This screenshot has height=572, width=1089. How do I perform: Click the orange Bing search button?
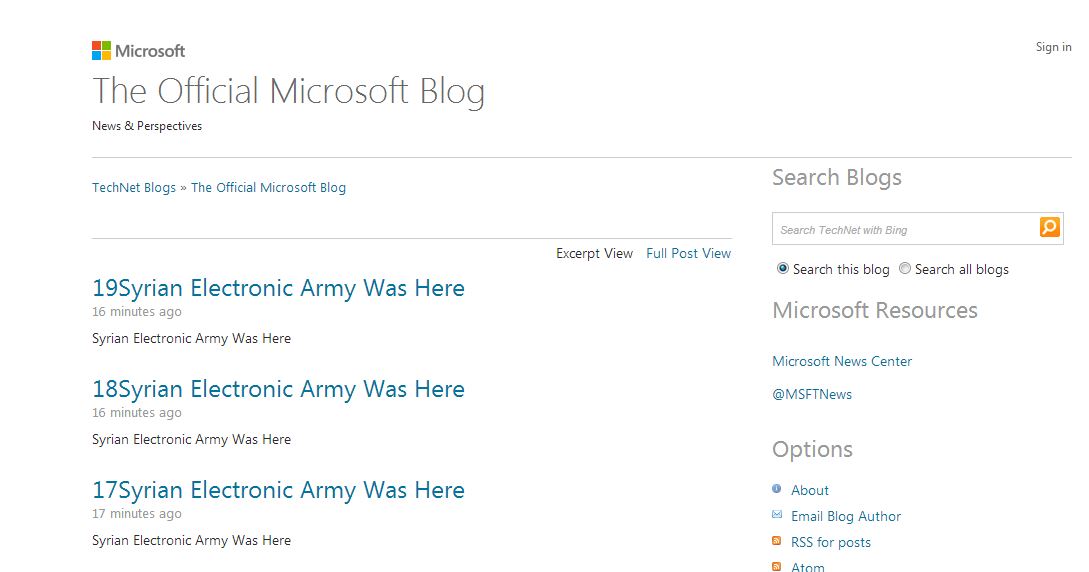pyautogui.click(x=1049, y=227)
